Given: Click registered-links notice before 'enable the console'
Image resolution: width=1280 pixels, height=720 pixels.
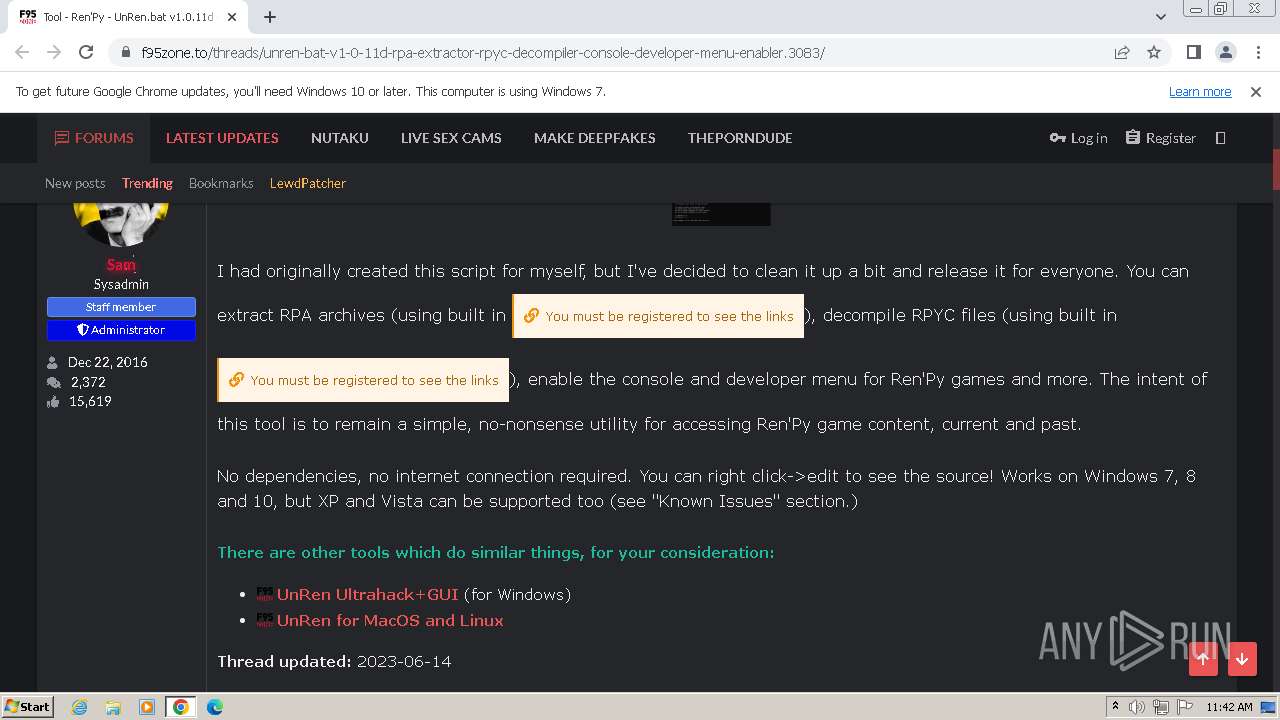Looking at the screenshot, I should 363,380.
